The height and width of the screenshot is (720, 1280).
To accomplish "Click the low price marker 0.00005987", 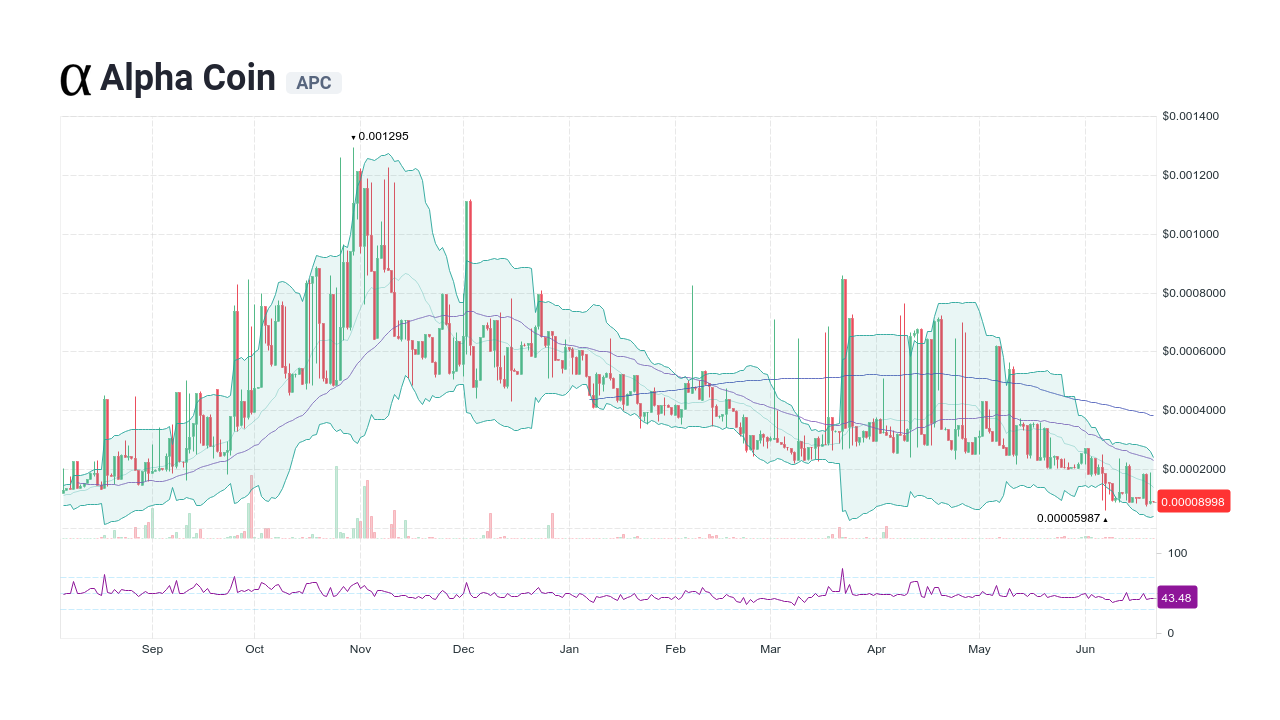I will tap(1067, 519).
